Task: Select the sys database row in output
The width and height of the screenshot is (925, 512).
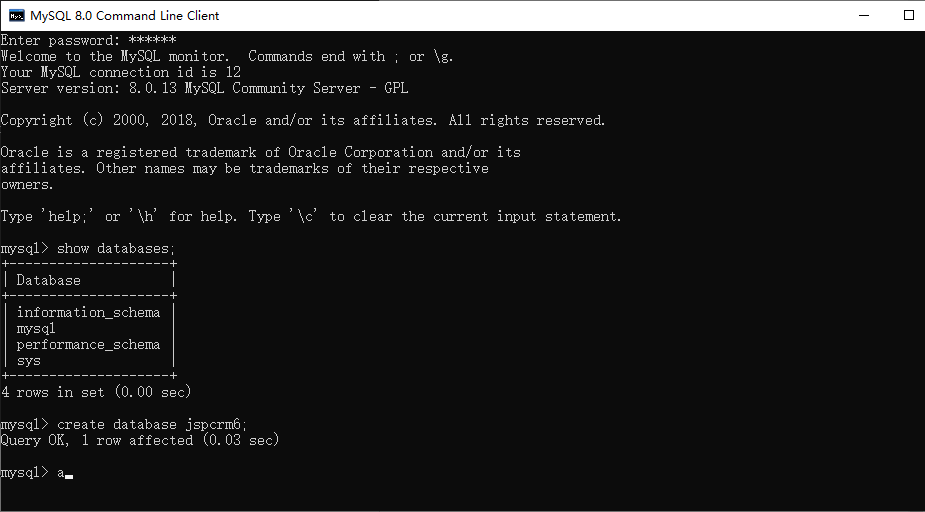Action: (x=28, y=360)
